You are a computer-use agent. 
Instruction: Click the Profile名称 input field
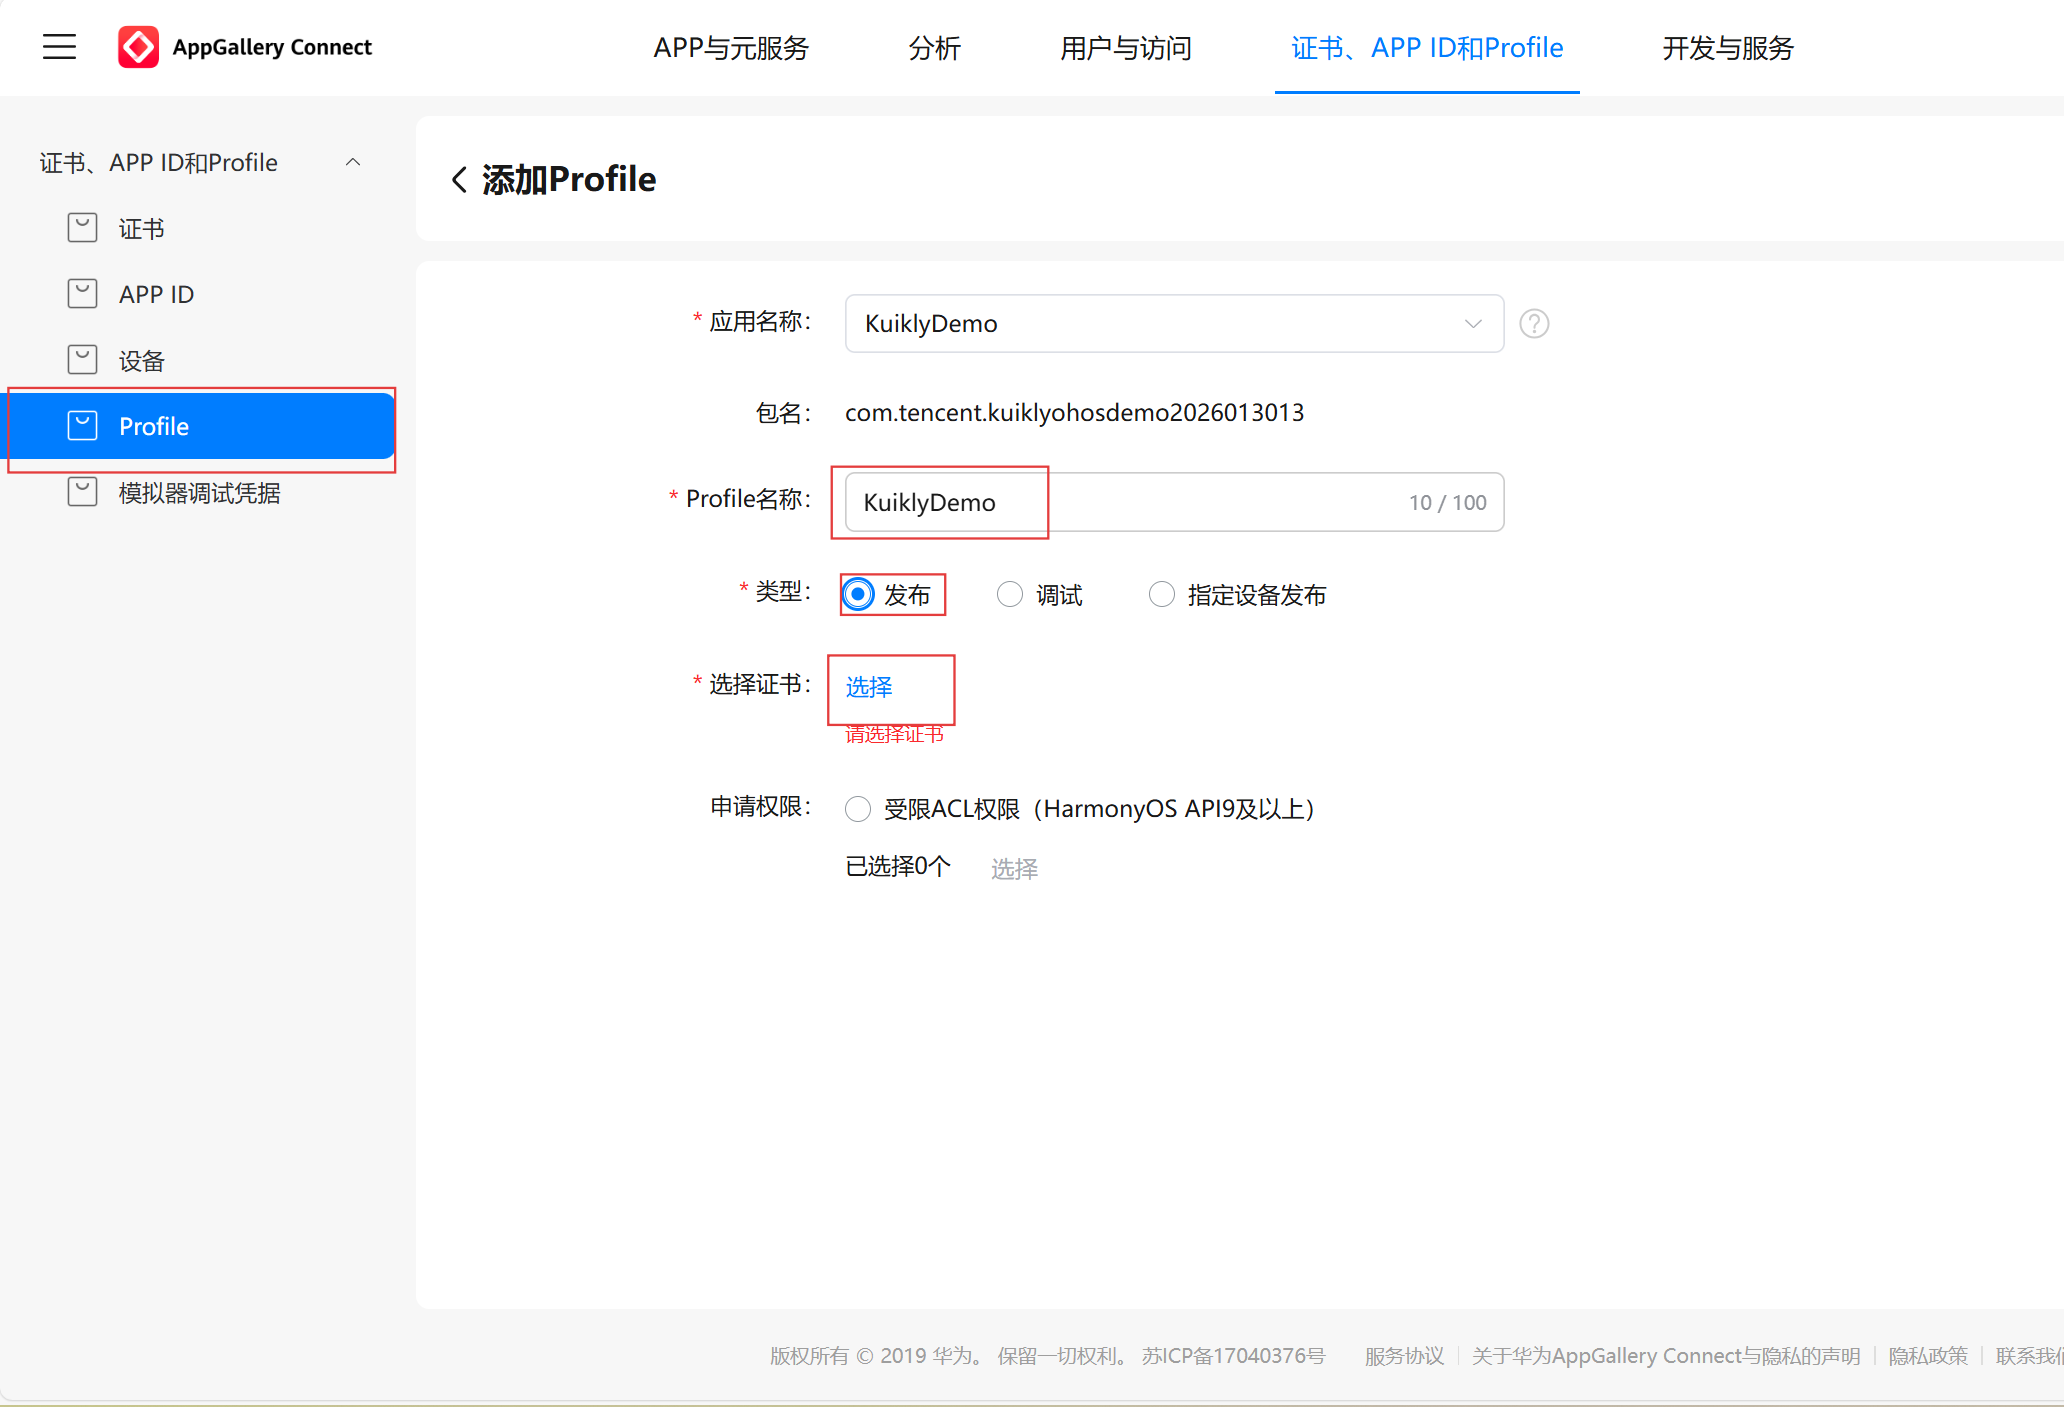[1174, 502]
